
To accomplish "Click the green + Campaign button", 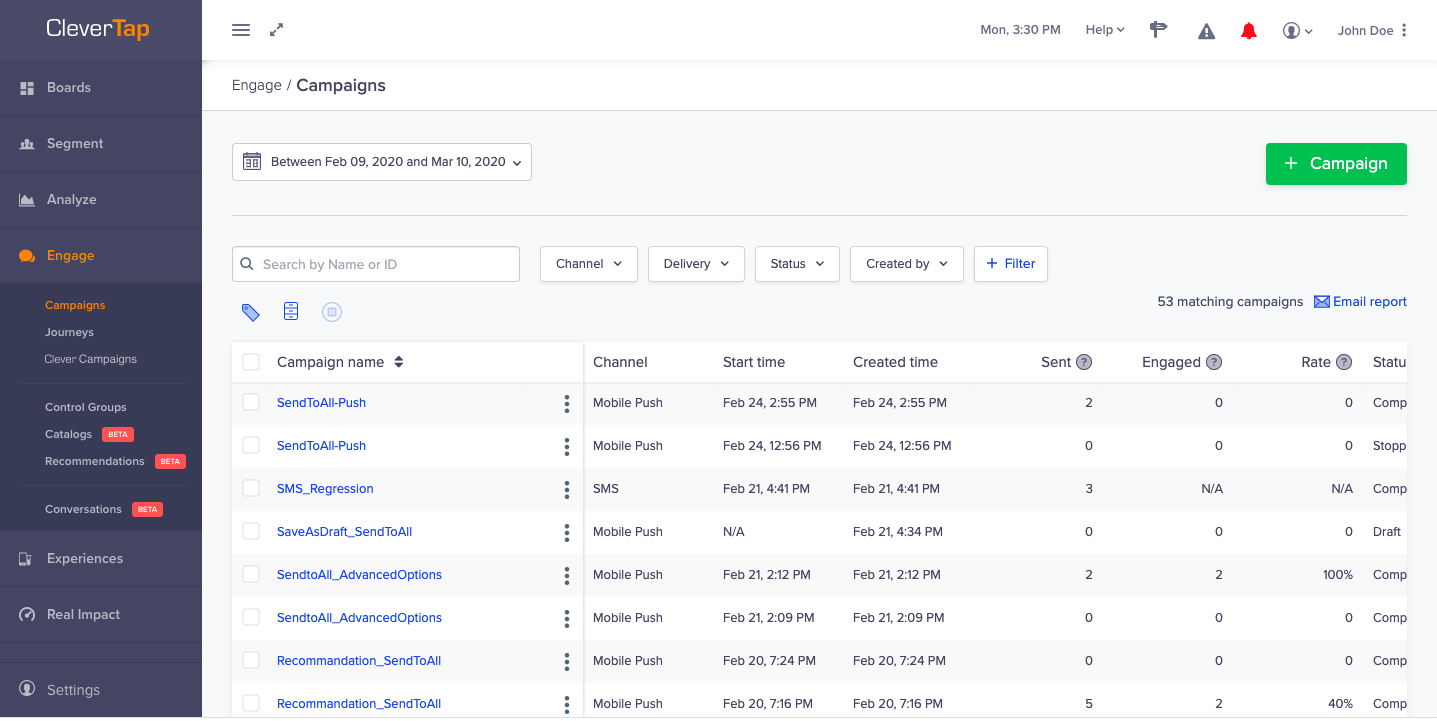I will (1336, 163).
